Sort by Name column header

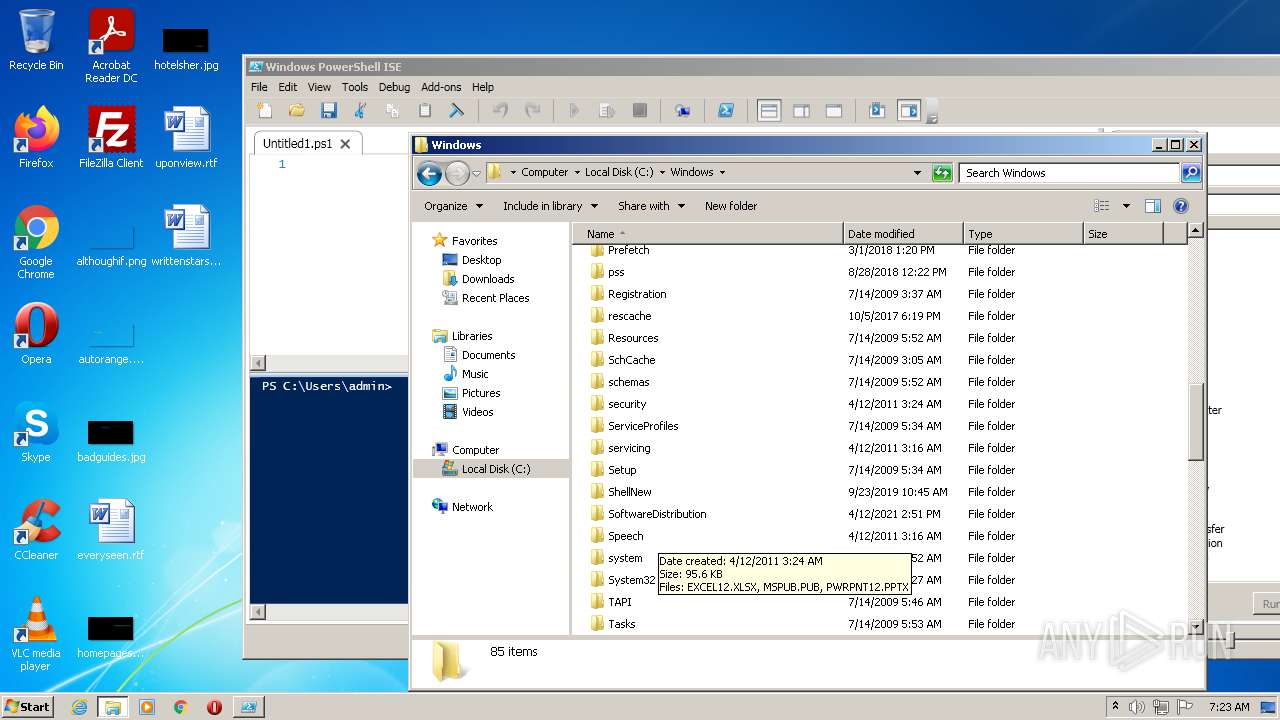point(708,234)
